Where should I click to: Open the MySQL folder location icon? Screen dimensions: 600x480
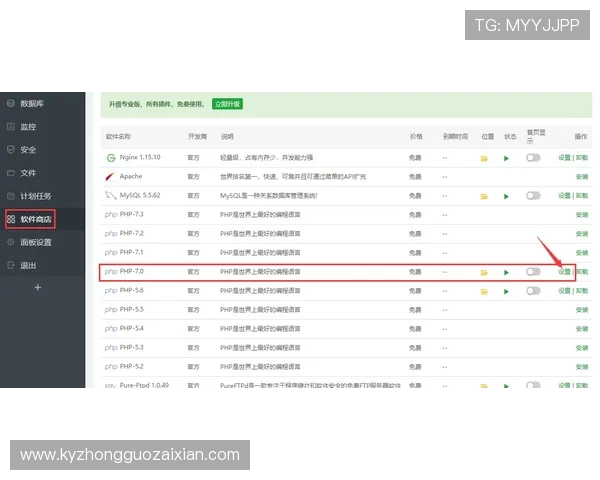pos(484,196)
